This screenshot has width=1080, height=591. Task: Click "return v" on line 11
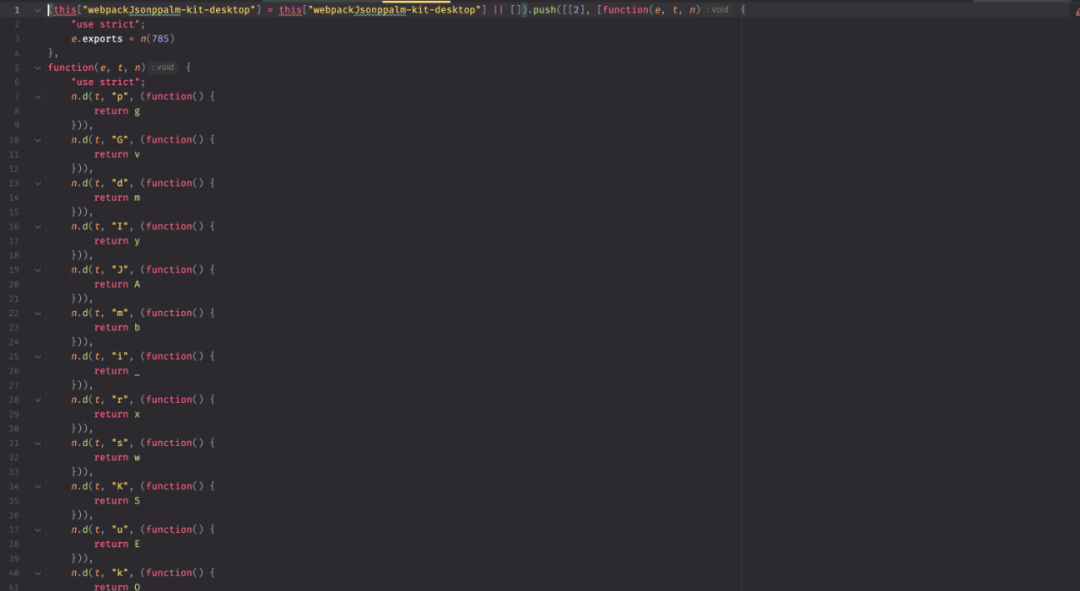click(117, 154)
